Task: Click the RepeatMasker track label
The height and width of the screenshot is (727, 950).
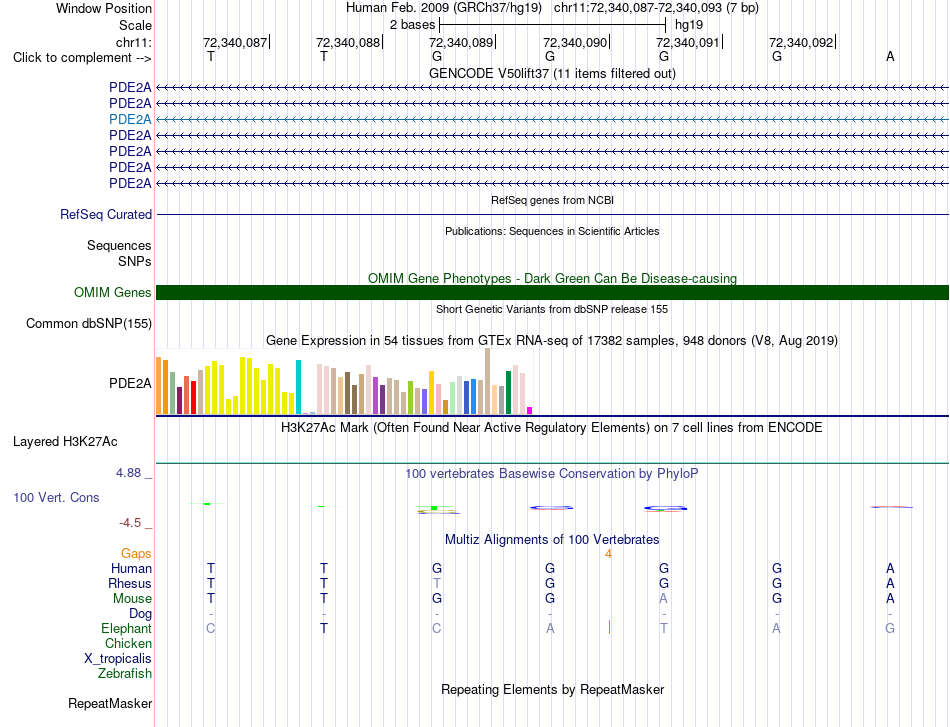Action: click(x=110, y=703)
